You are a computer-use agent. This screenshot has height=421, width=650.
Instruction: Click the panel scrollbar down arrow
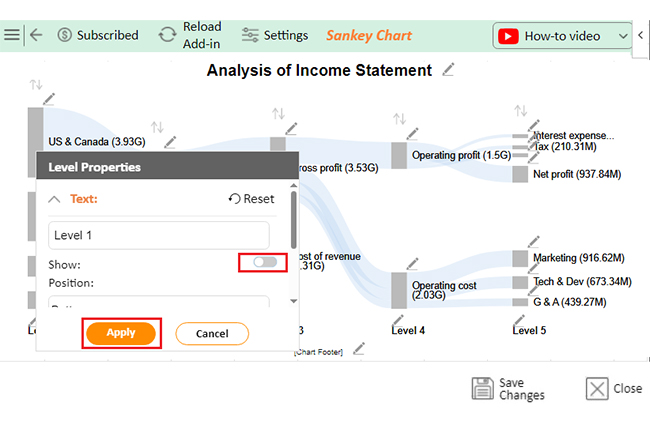point(293,301)
